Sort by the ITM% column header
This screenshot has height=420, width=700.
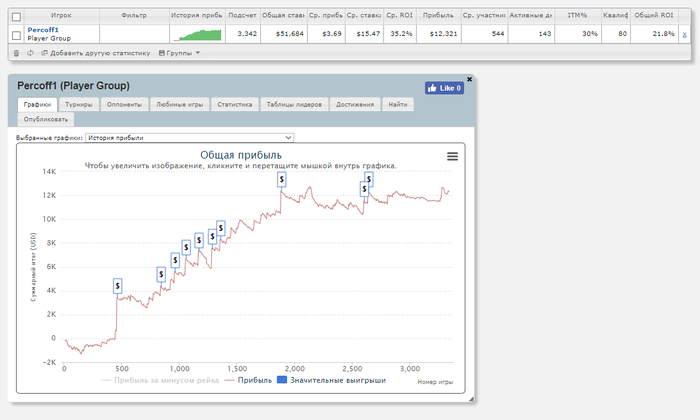point(577,16)
